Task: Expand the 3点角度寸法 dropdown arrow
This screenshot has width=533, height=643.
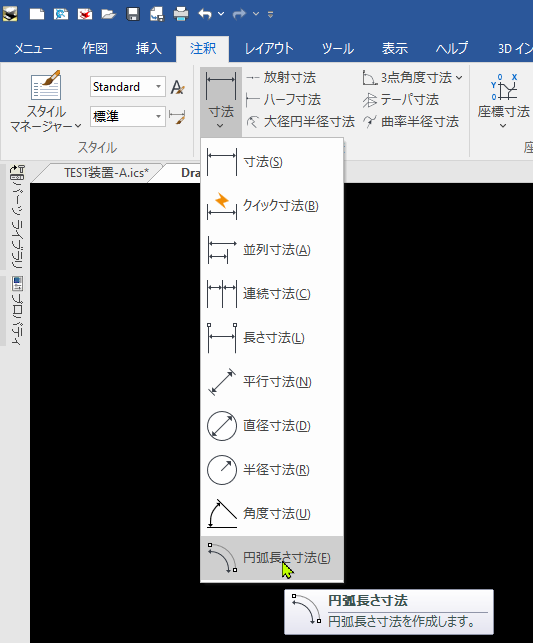Action: (459, 78)
